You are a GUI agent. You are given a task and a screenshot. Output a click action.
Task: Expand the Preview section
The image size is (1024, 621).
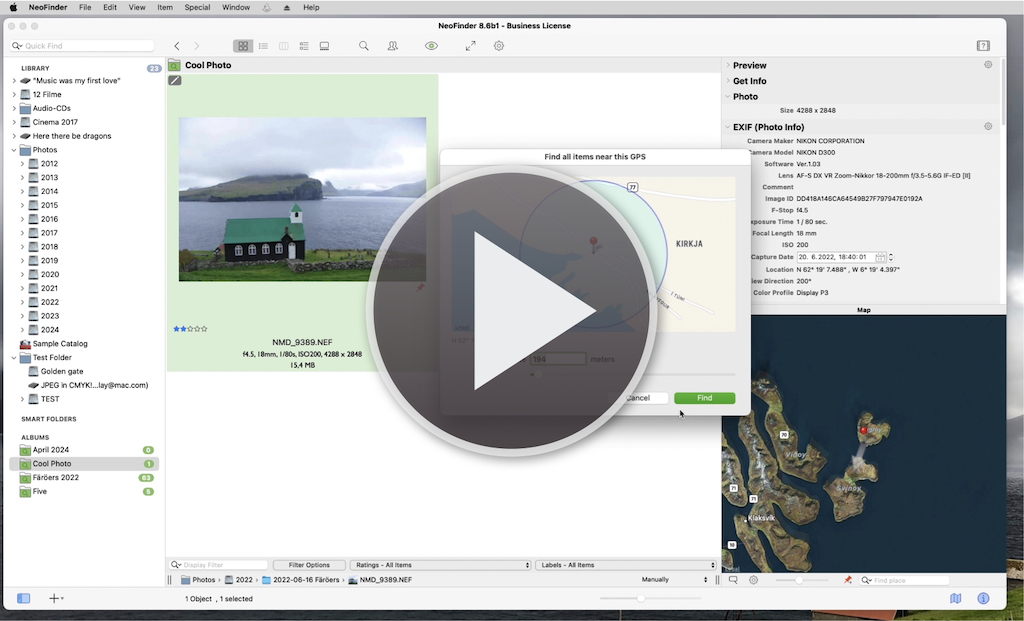coord(728,65)
